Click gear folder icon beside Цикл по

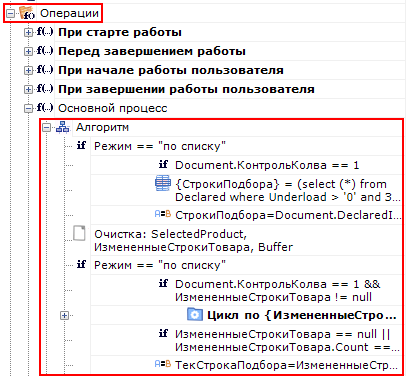(x=195, y=315)
